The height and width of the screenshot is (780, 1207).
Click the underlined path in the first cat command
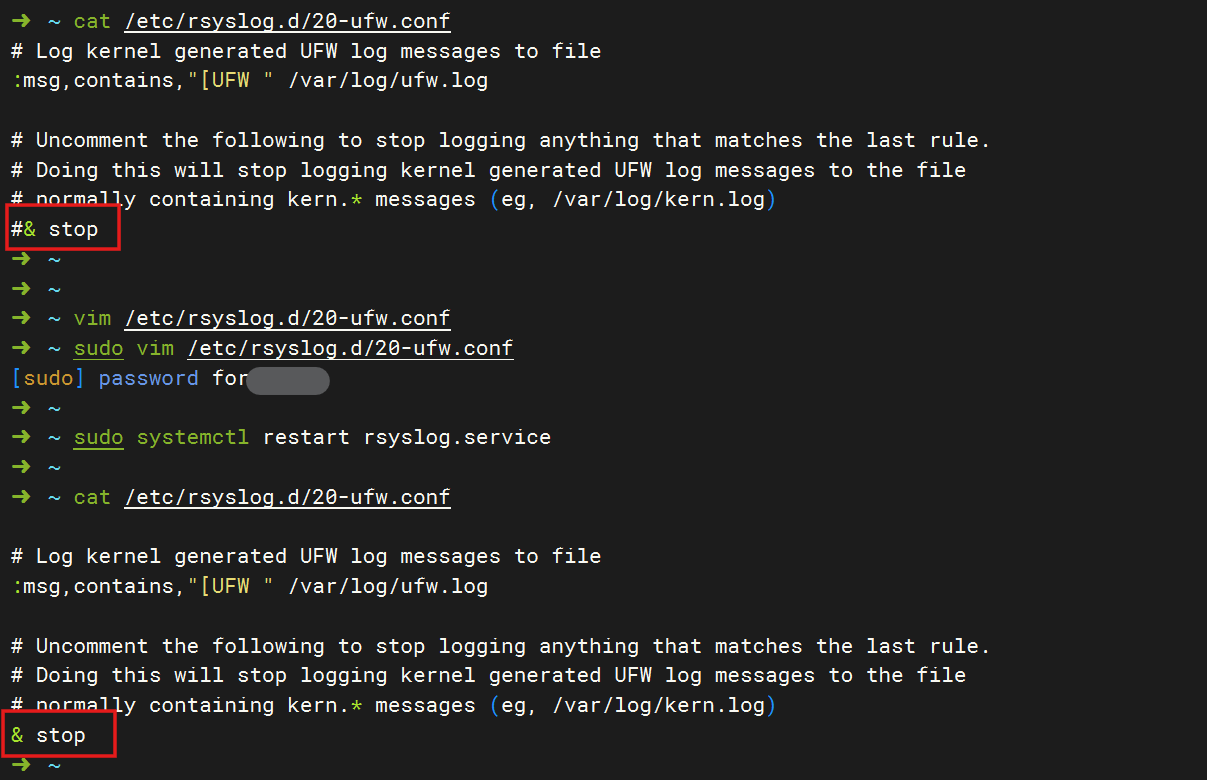click(x=287, y=21)
